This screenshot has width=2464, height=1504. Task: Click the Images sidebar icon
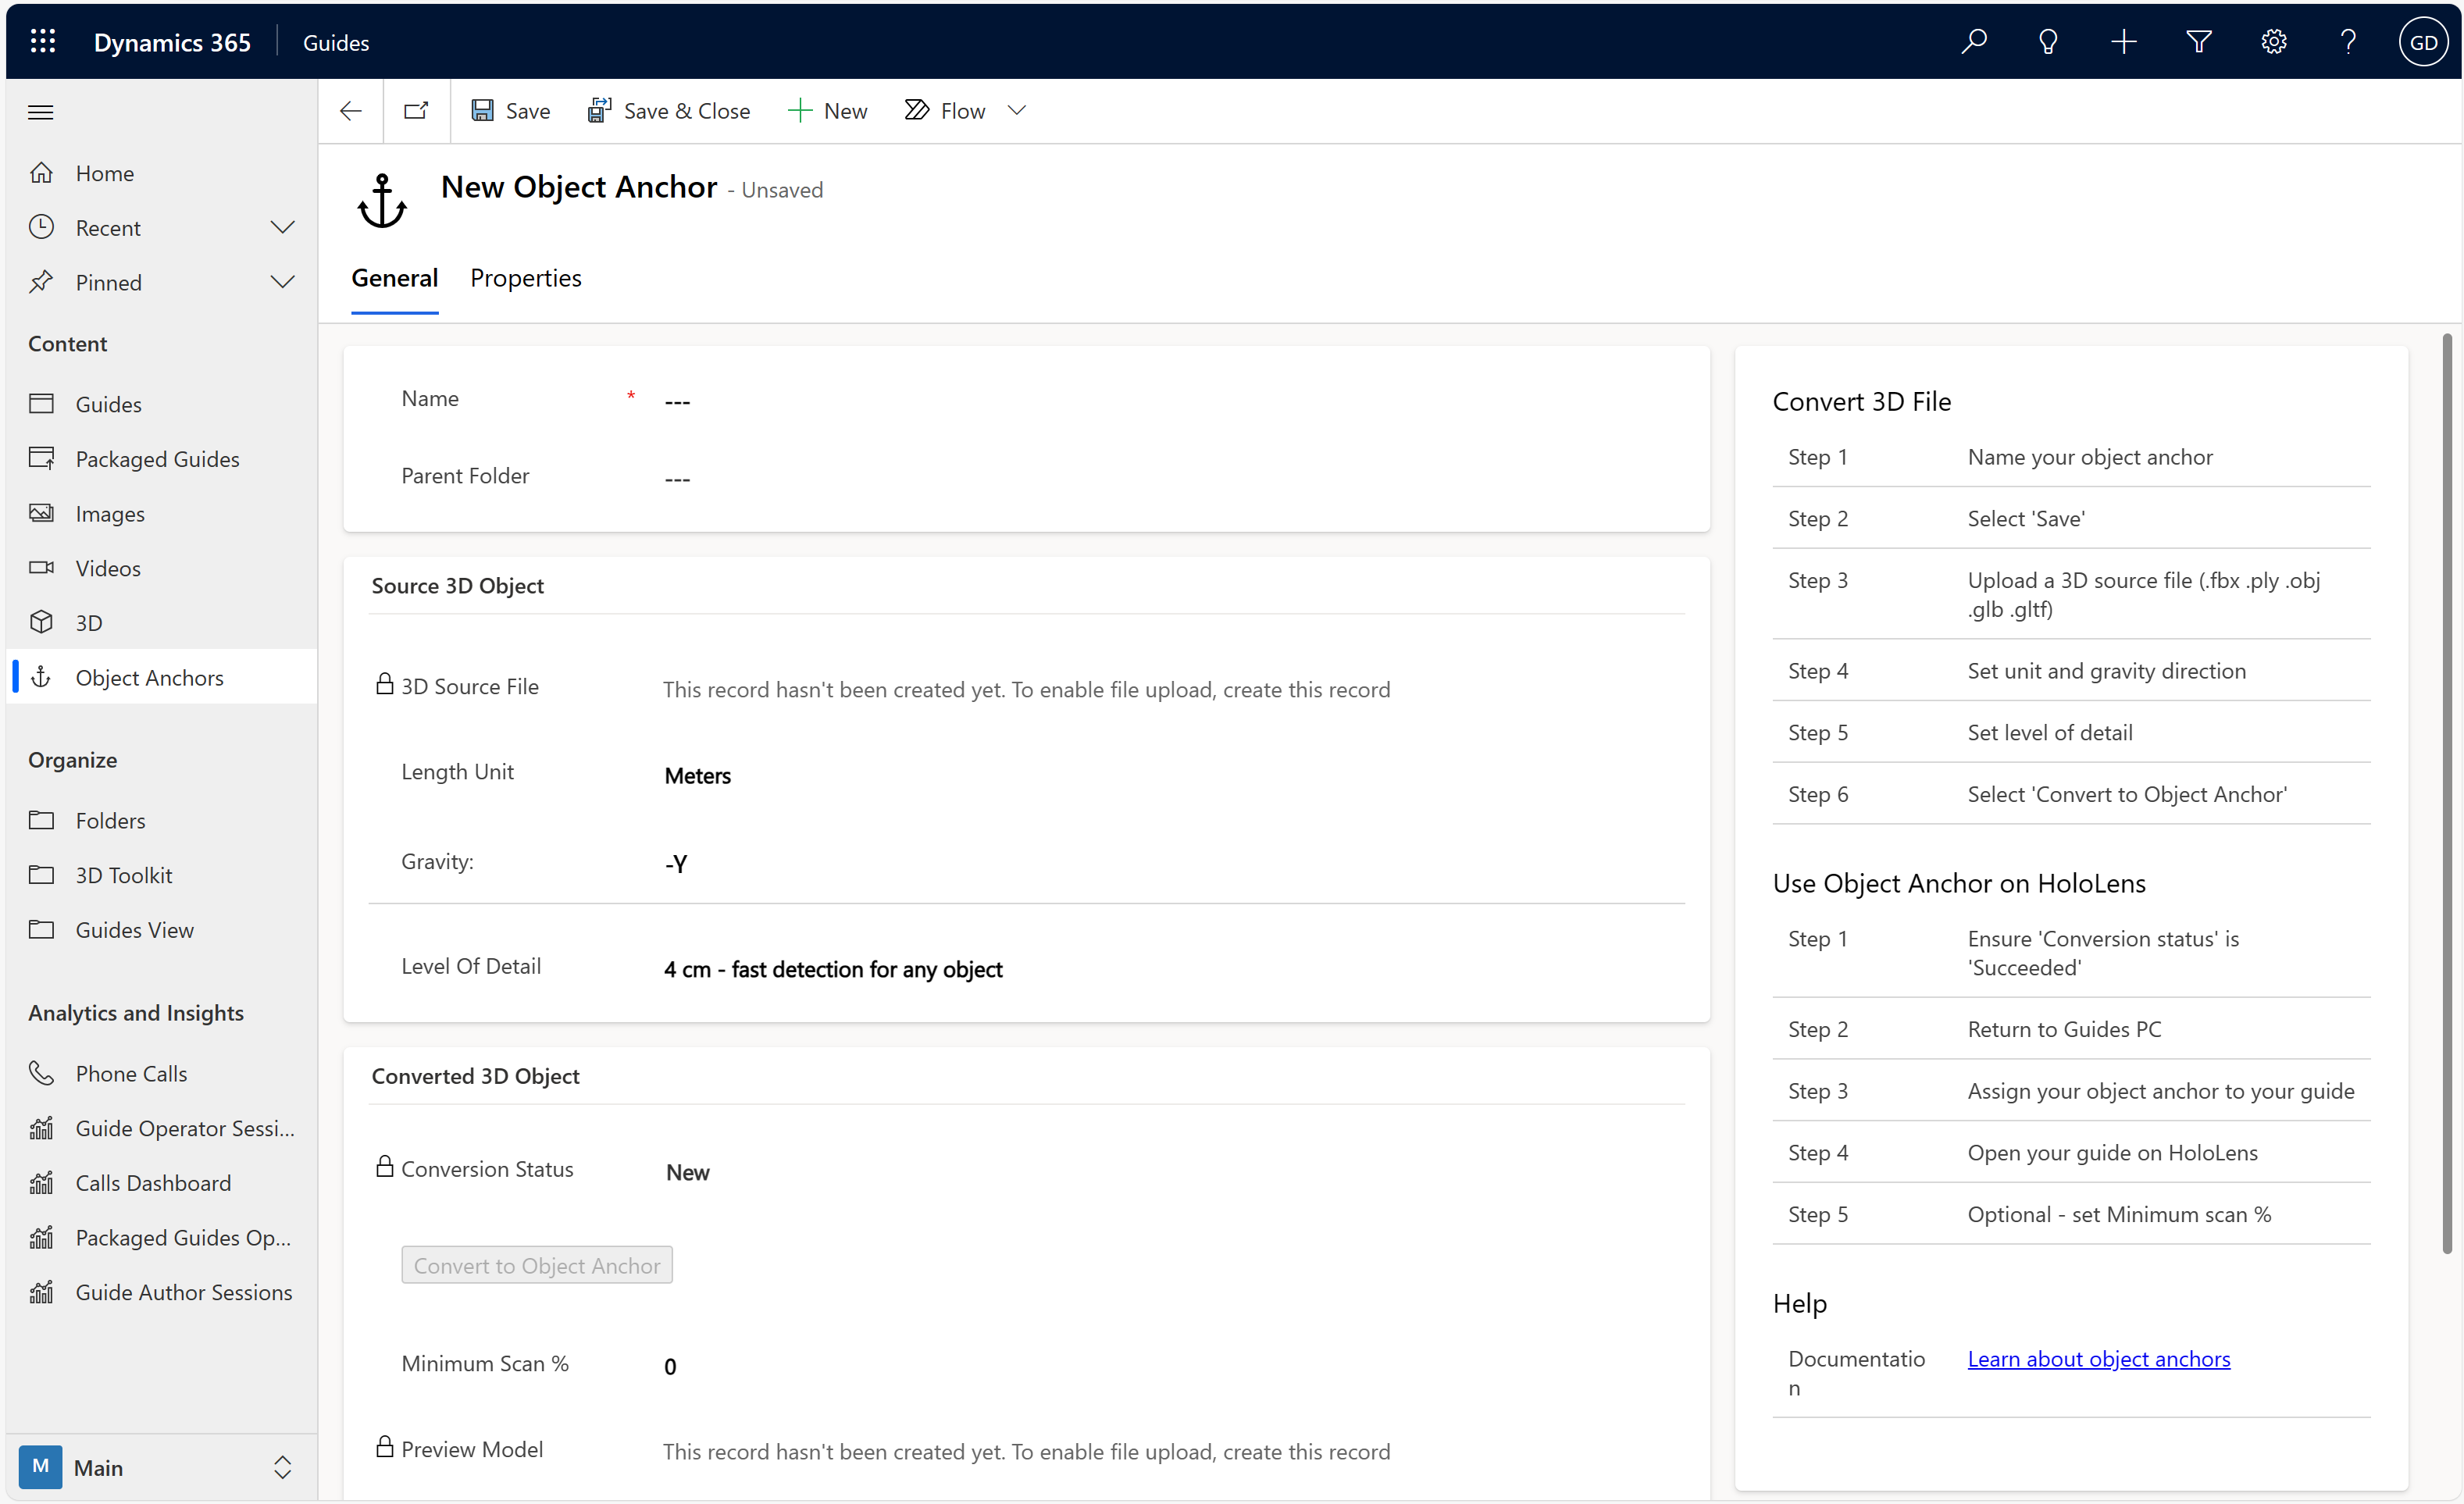tap(44, 512)
